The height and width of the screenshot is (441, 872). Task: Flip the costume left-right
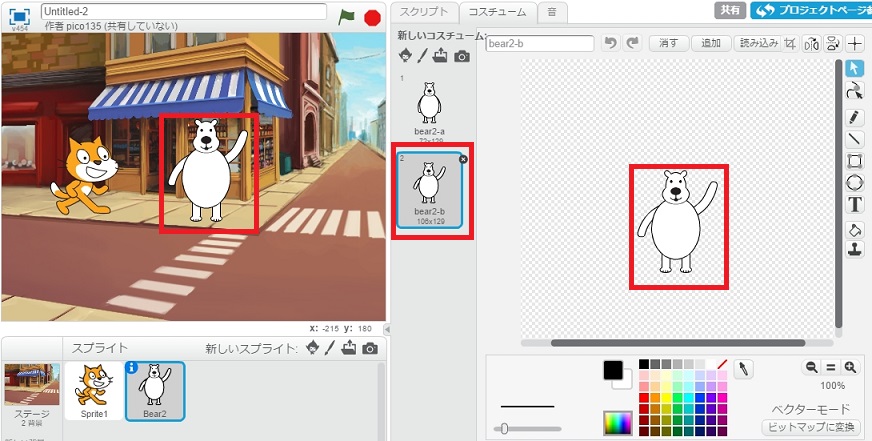811,43
